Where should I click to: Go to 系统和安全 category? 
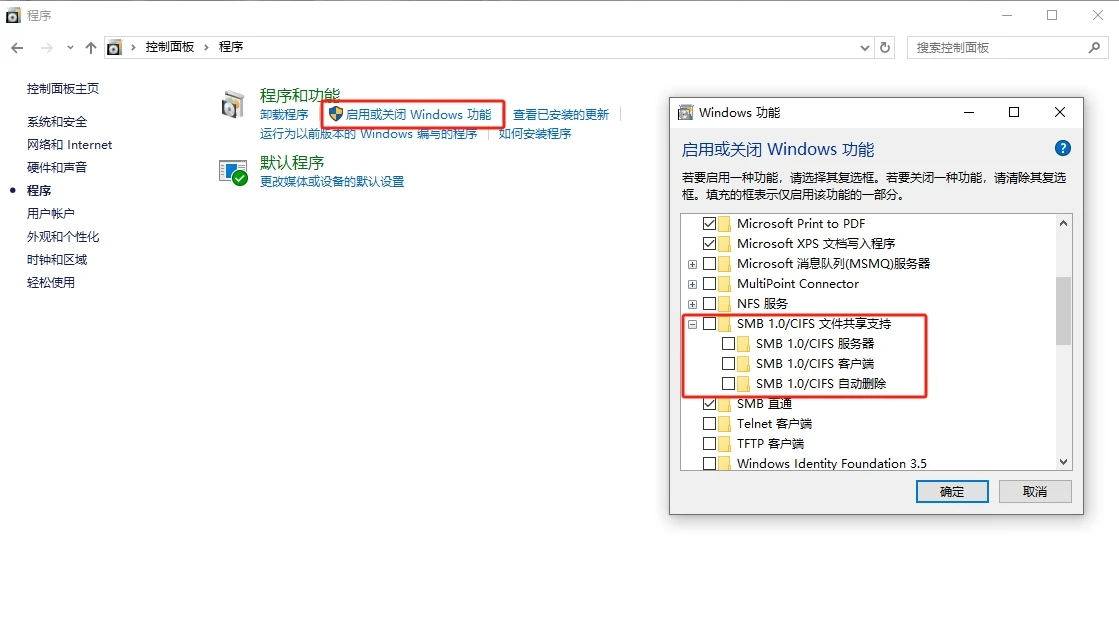57,122
